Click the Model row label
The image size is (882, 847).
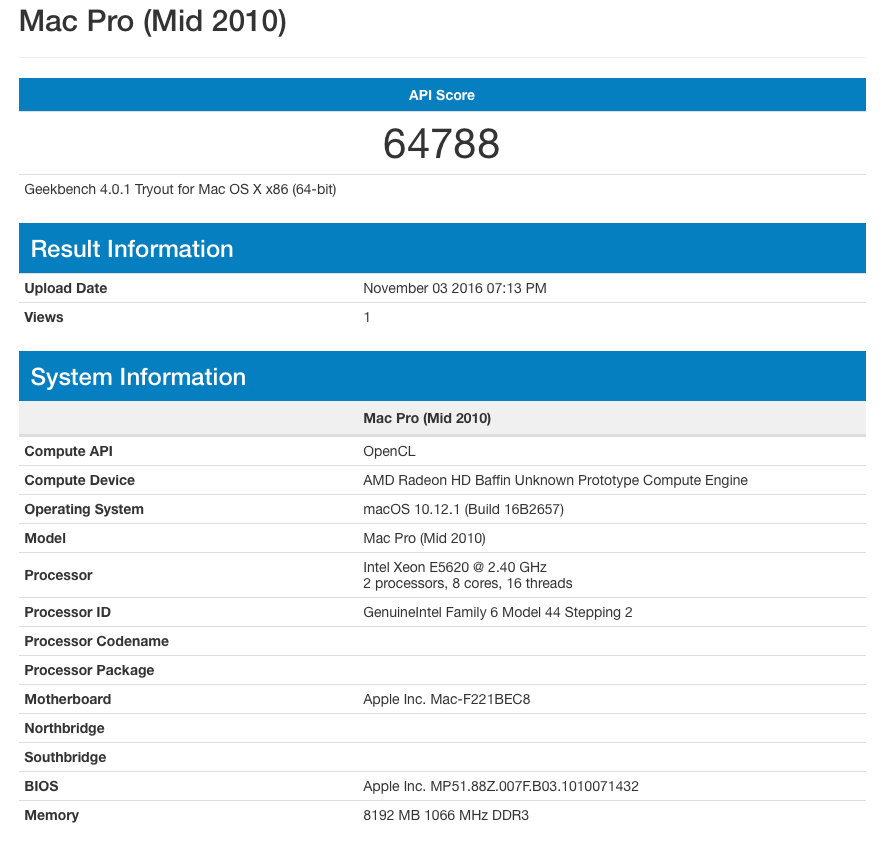45,538
